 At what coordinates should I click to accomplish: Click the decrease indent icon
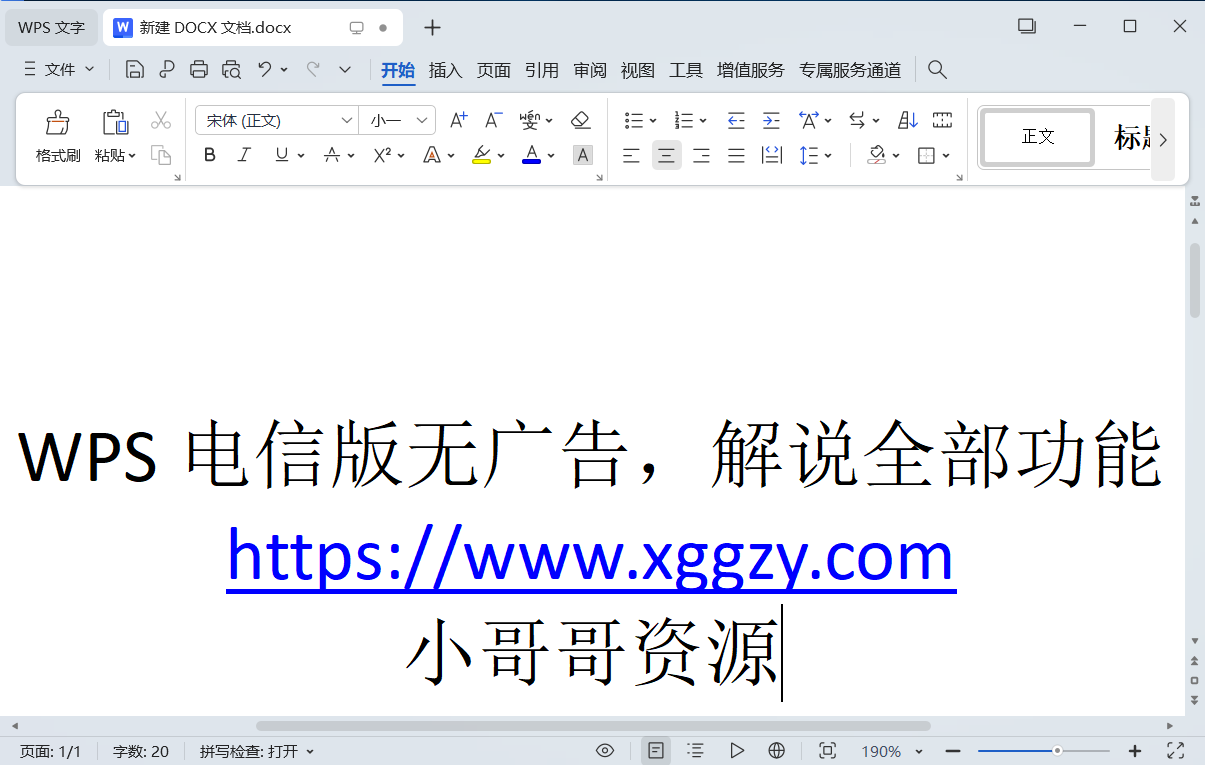coord(736,121)
